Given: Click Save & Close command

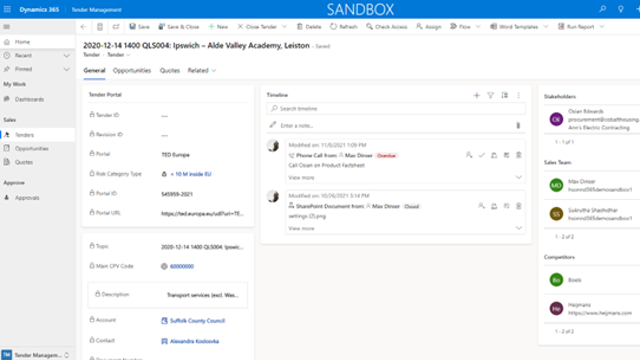Looking at the screenshot, I should tap(179, 27).
